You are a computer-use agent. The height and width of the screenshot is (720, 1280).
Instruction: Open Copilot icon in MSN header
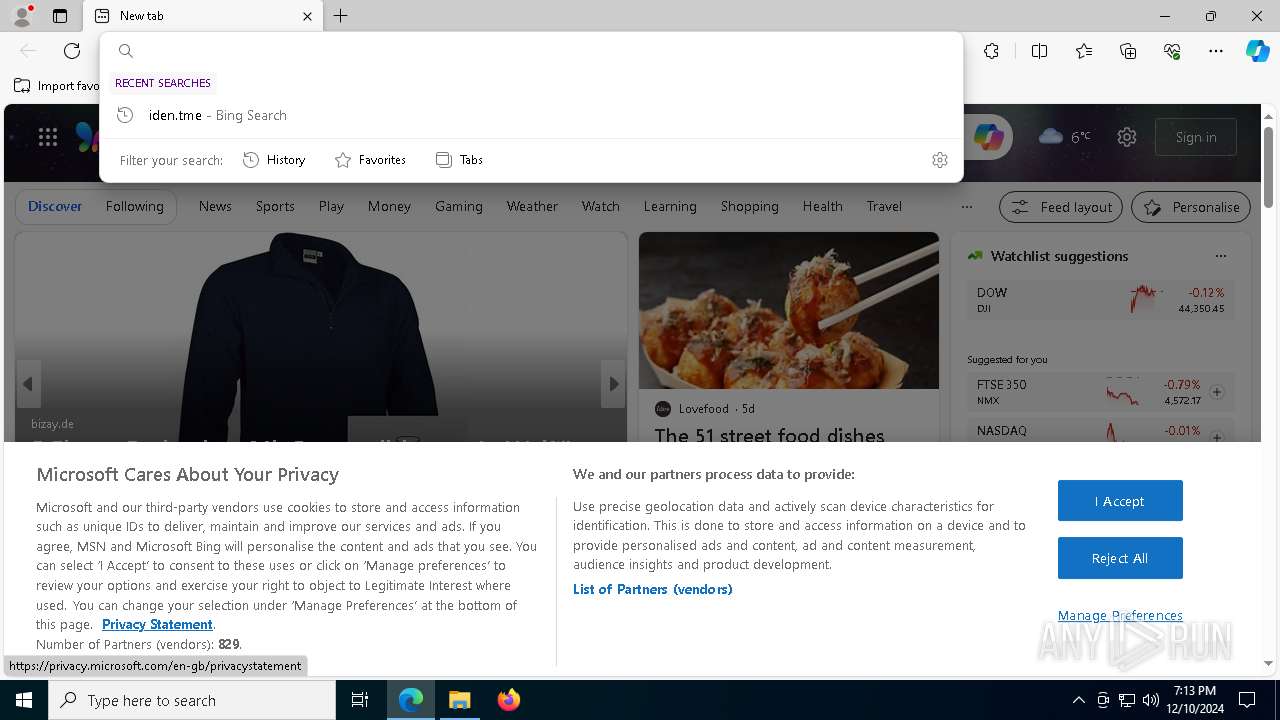[989, 138]
